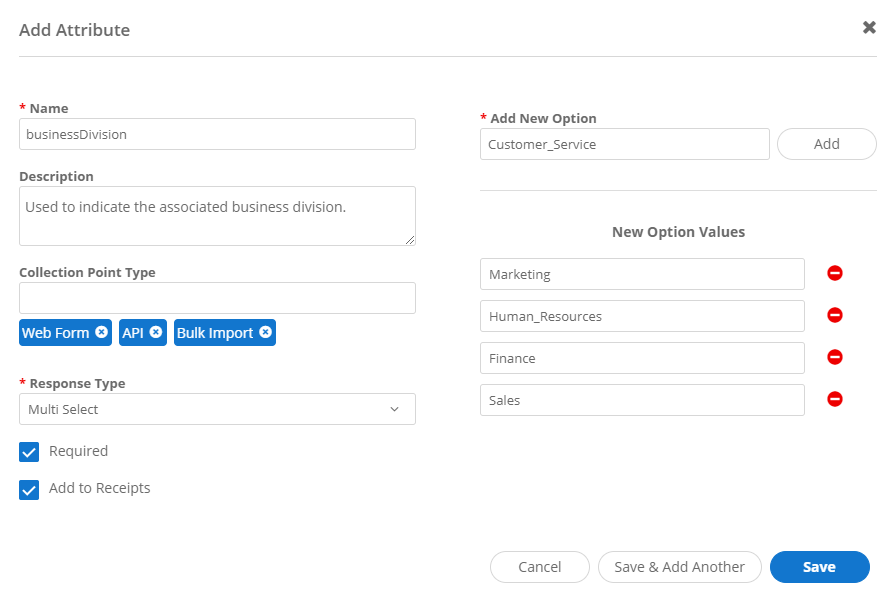Cancel the attribute creation
The height and width of the screenshot is (603, 895).
pyautogui.click(x=539, y=566)
